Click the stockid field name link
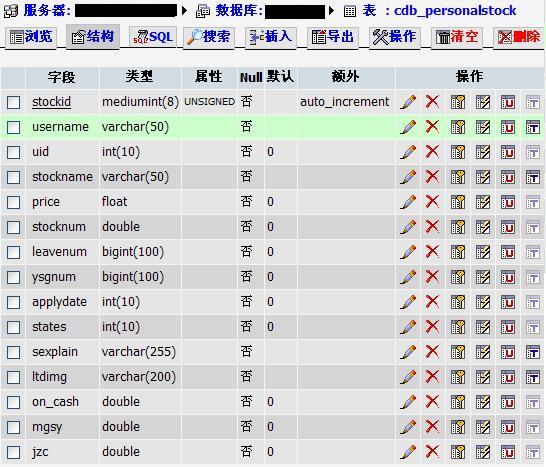Viewport: 546px width, 467px height. click(x=52, y=102)
